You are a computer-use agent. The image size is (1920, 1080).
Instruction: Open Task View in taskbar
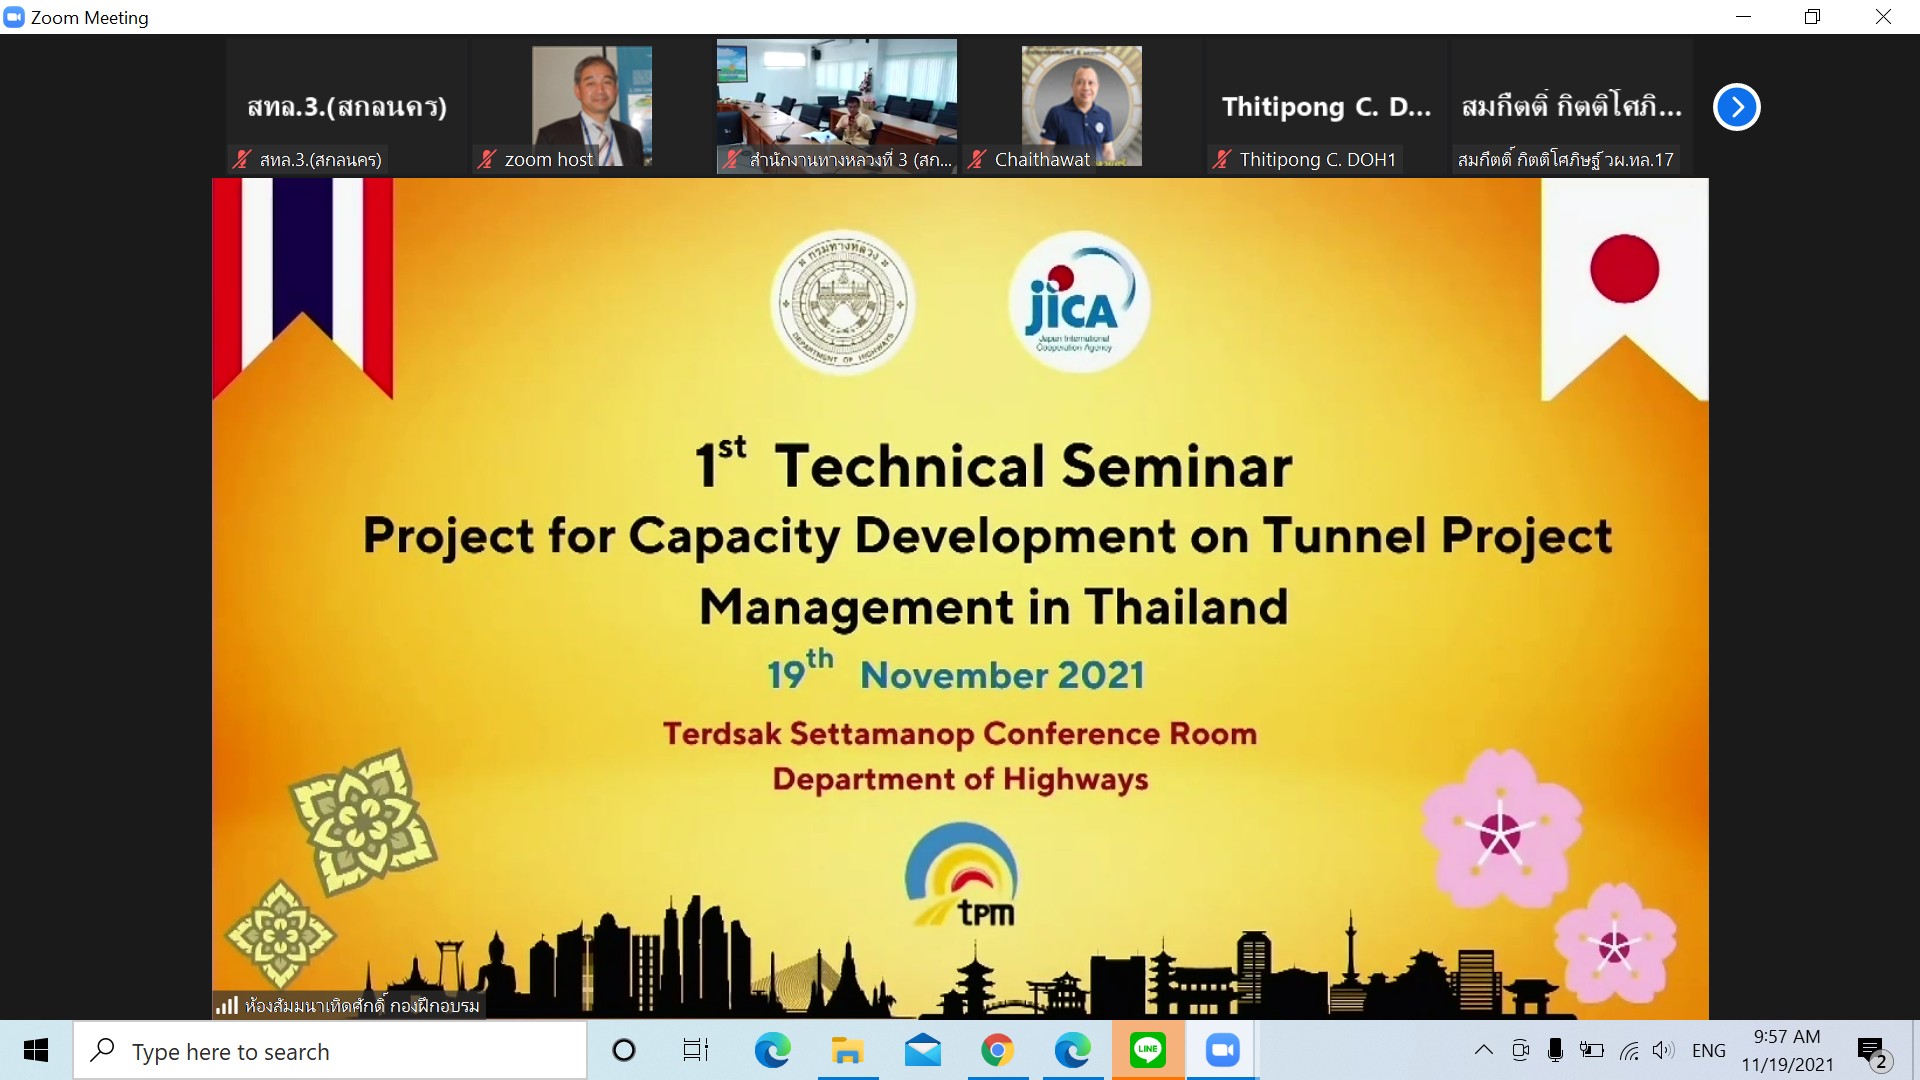tap(695, 1051)
